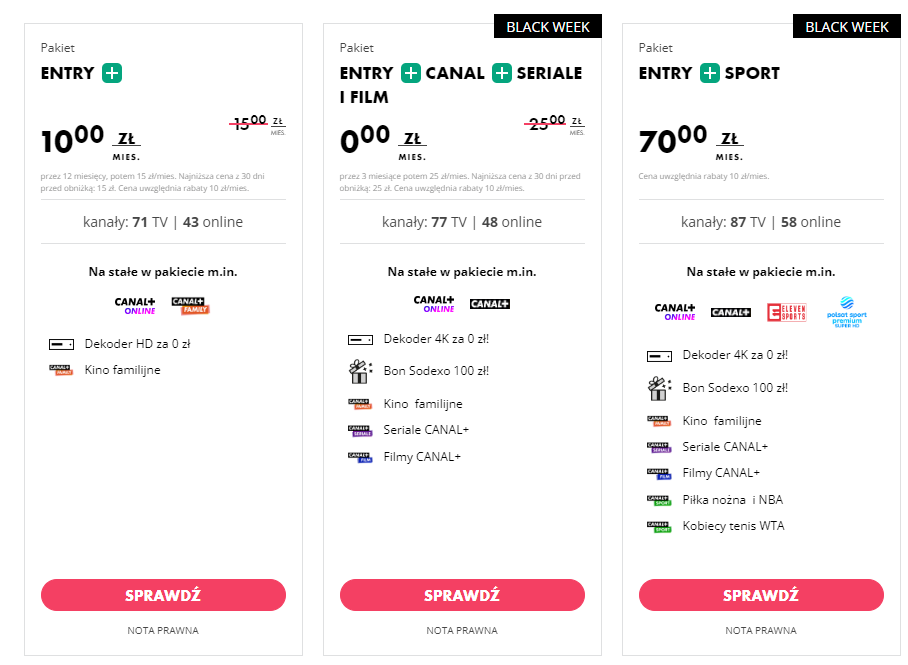The height and width of the screenshot is (665, 908).
Task: Click green plus icon next to ENTRY in first card
Action: [112, 73]
